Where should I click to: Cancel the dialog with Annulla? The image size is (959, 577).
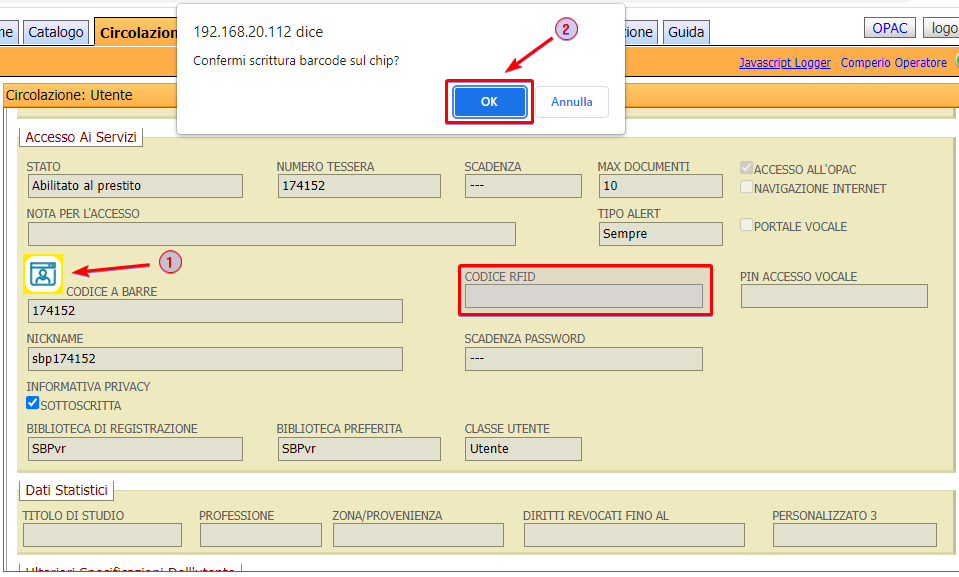(572, 102)
